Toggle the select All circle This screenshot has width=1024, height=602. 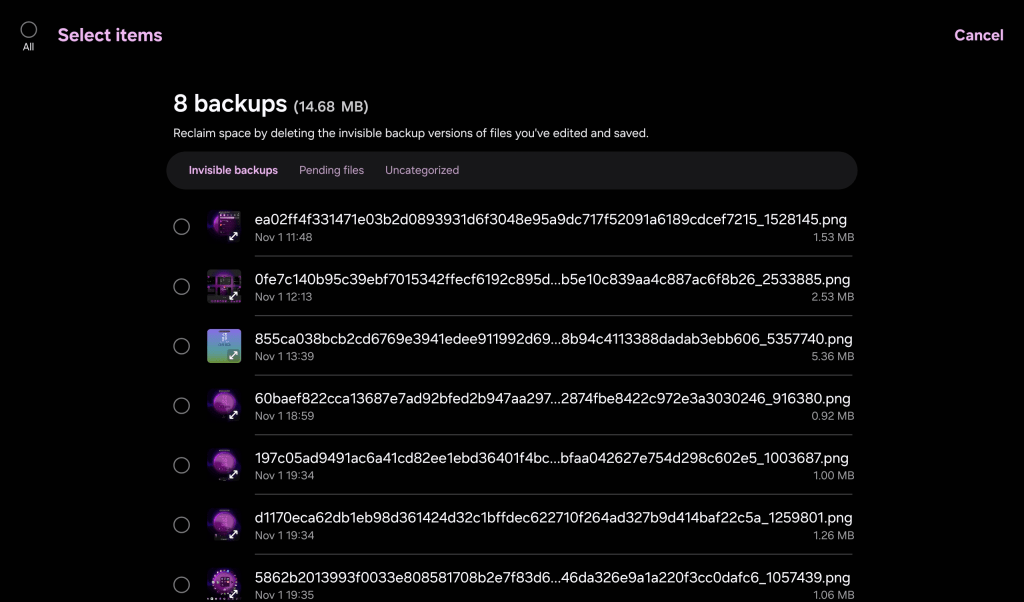(x=28, y=30)
